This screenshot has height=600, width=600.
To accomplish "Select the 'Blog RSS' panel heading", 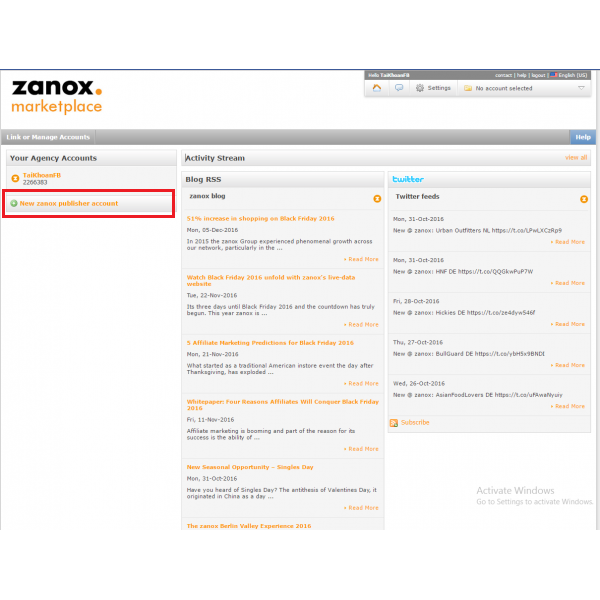I will point(203,179).
